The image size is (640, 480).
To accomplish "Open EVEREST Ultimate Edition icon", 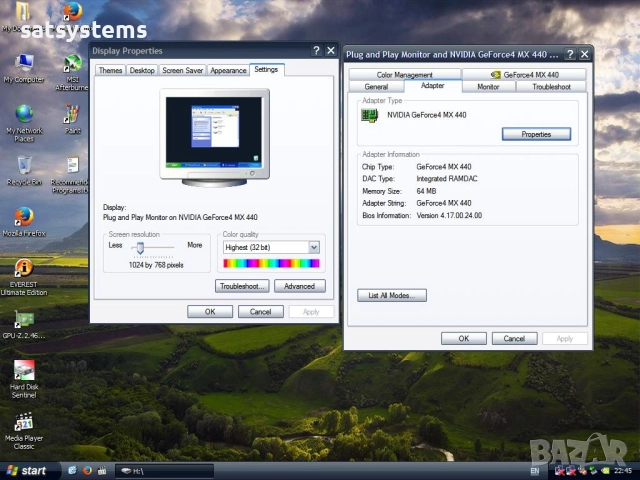I will pos(23,268).
